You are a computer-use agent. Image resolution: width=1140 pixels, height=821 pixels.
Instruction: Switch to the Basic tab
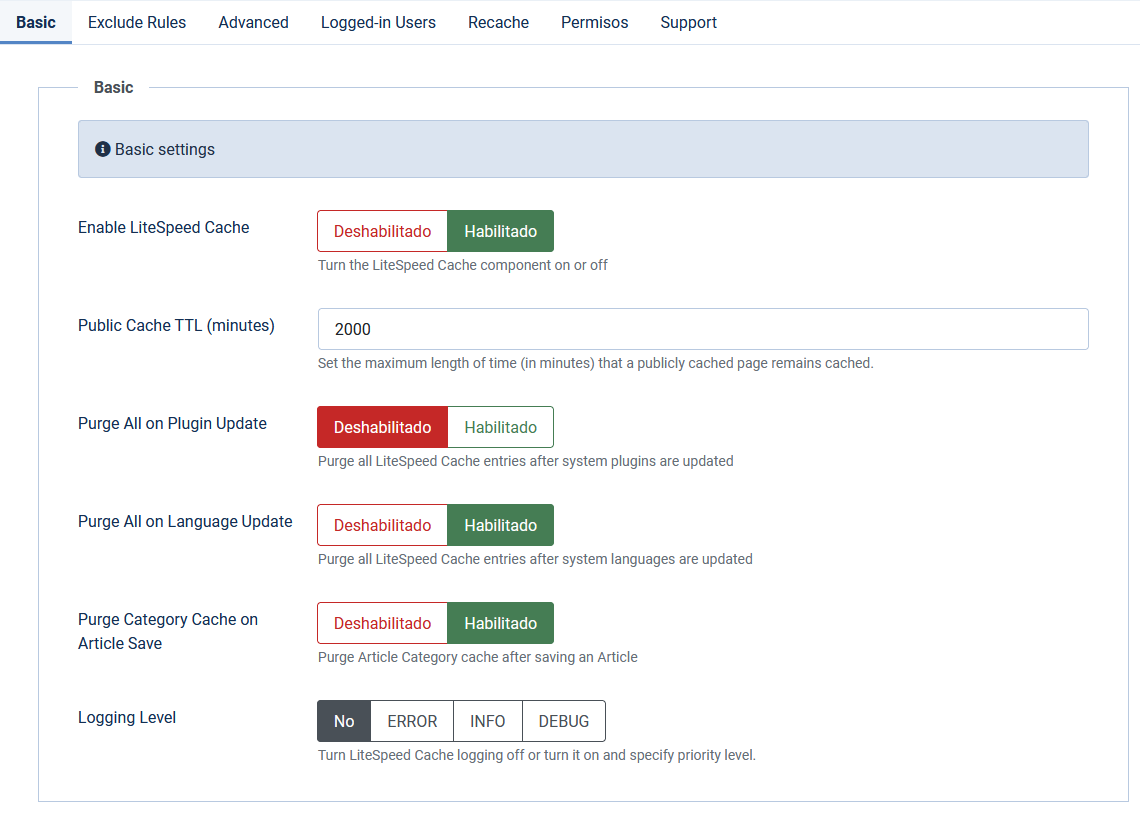click(36, 23)
